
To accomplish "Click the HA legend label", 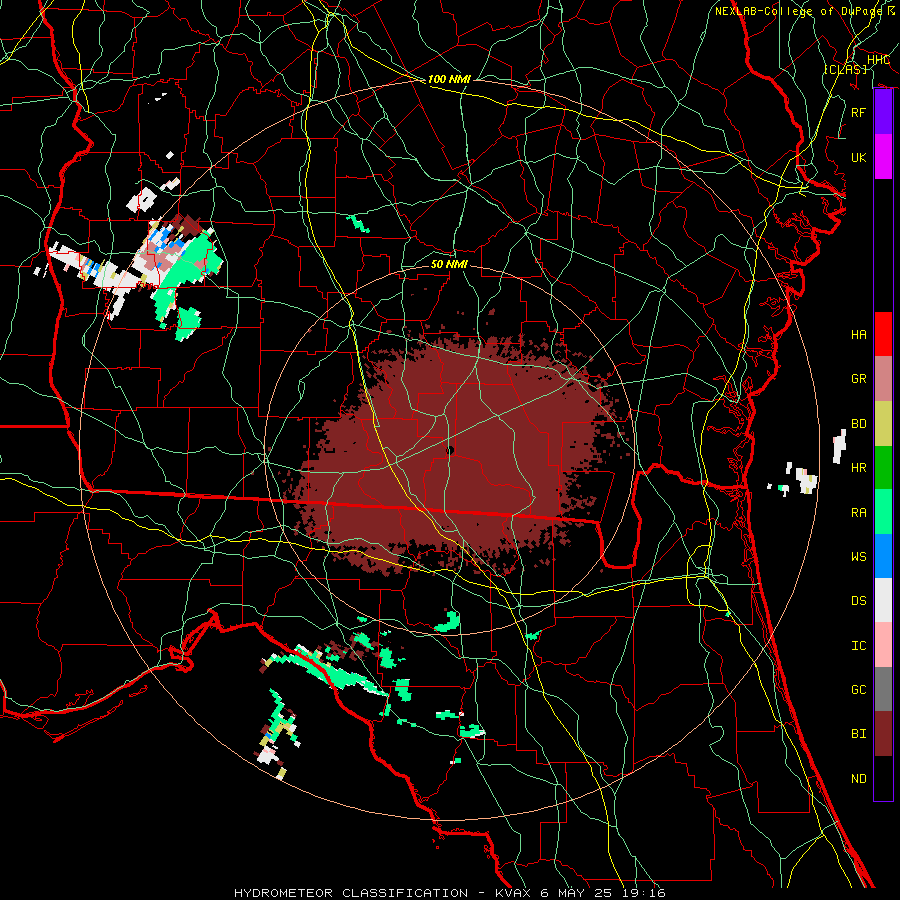I will pyautogui.click(x=858, y=334).
